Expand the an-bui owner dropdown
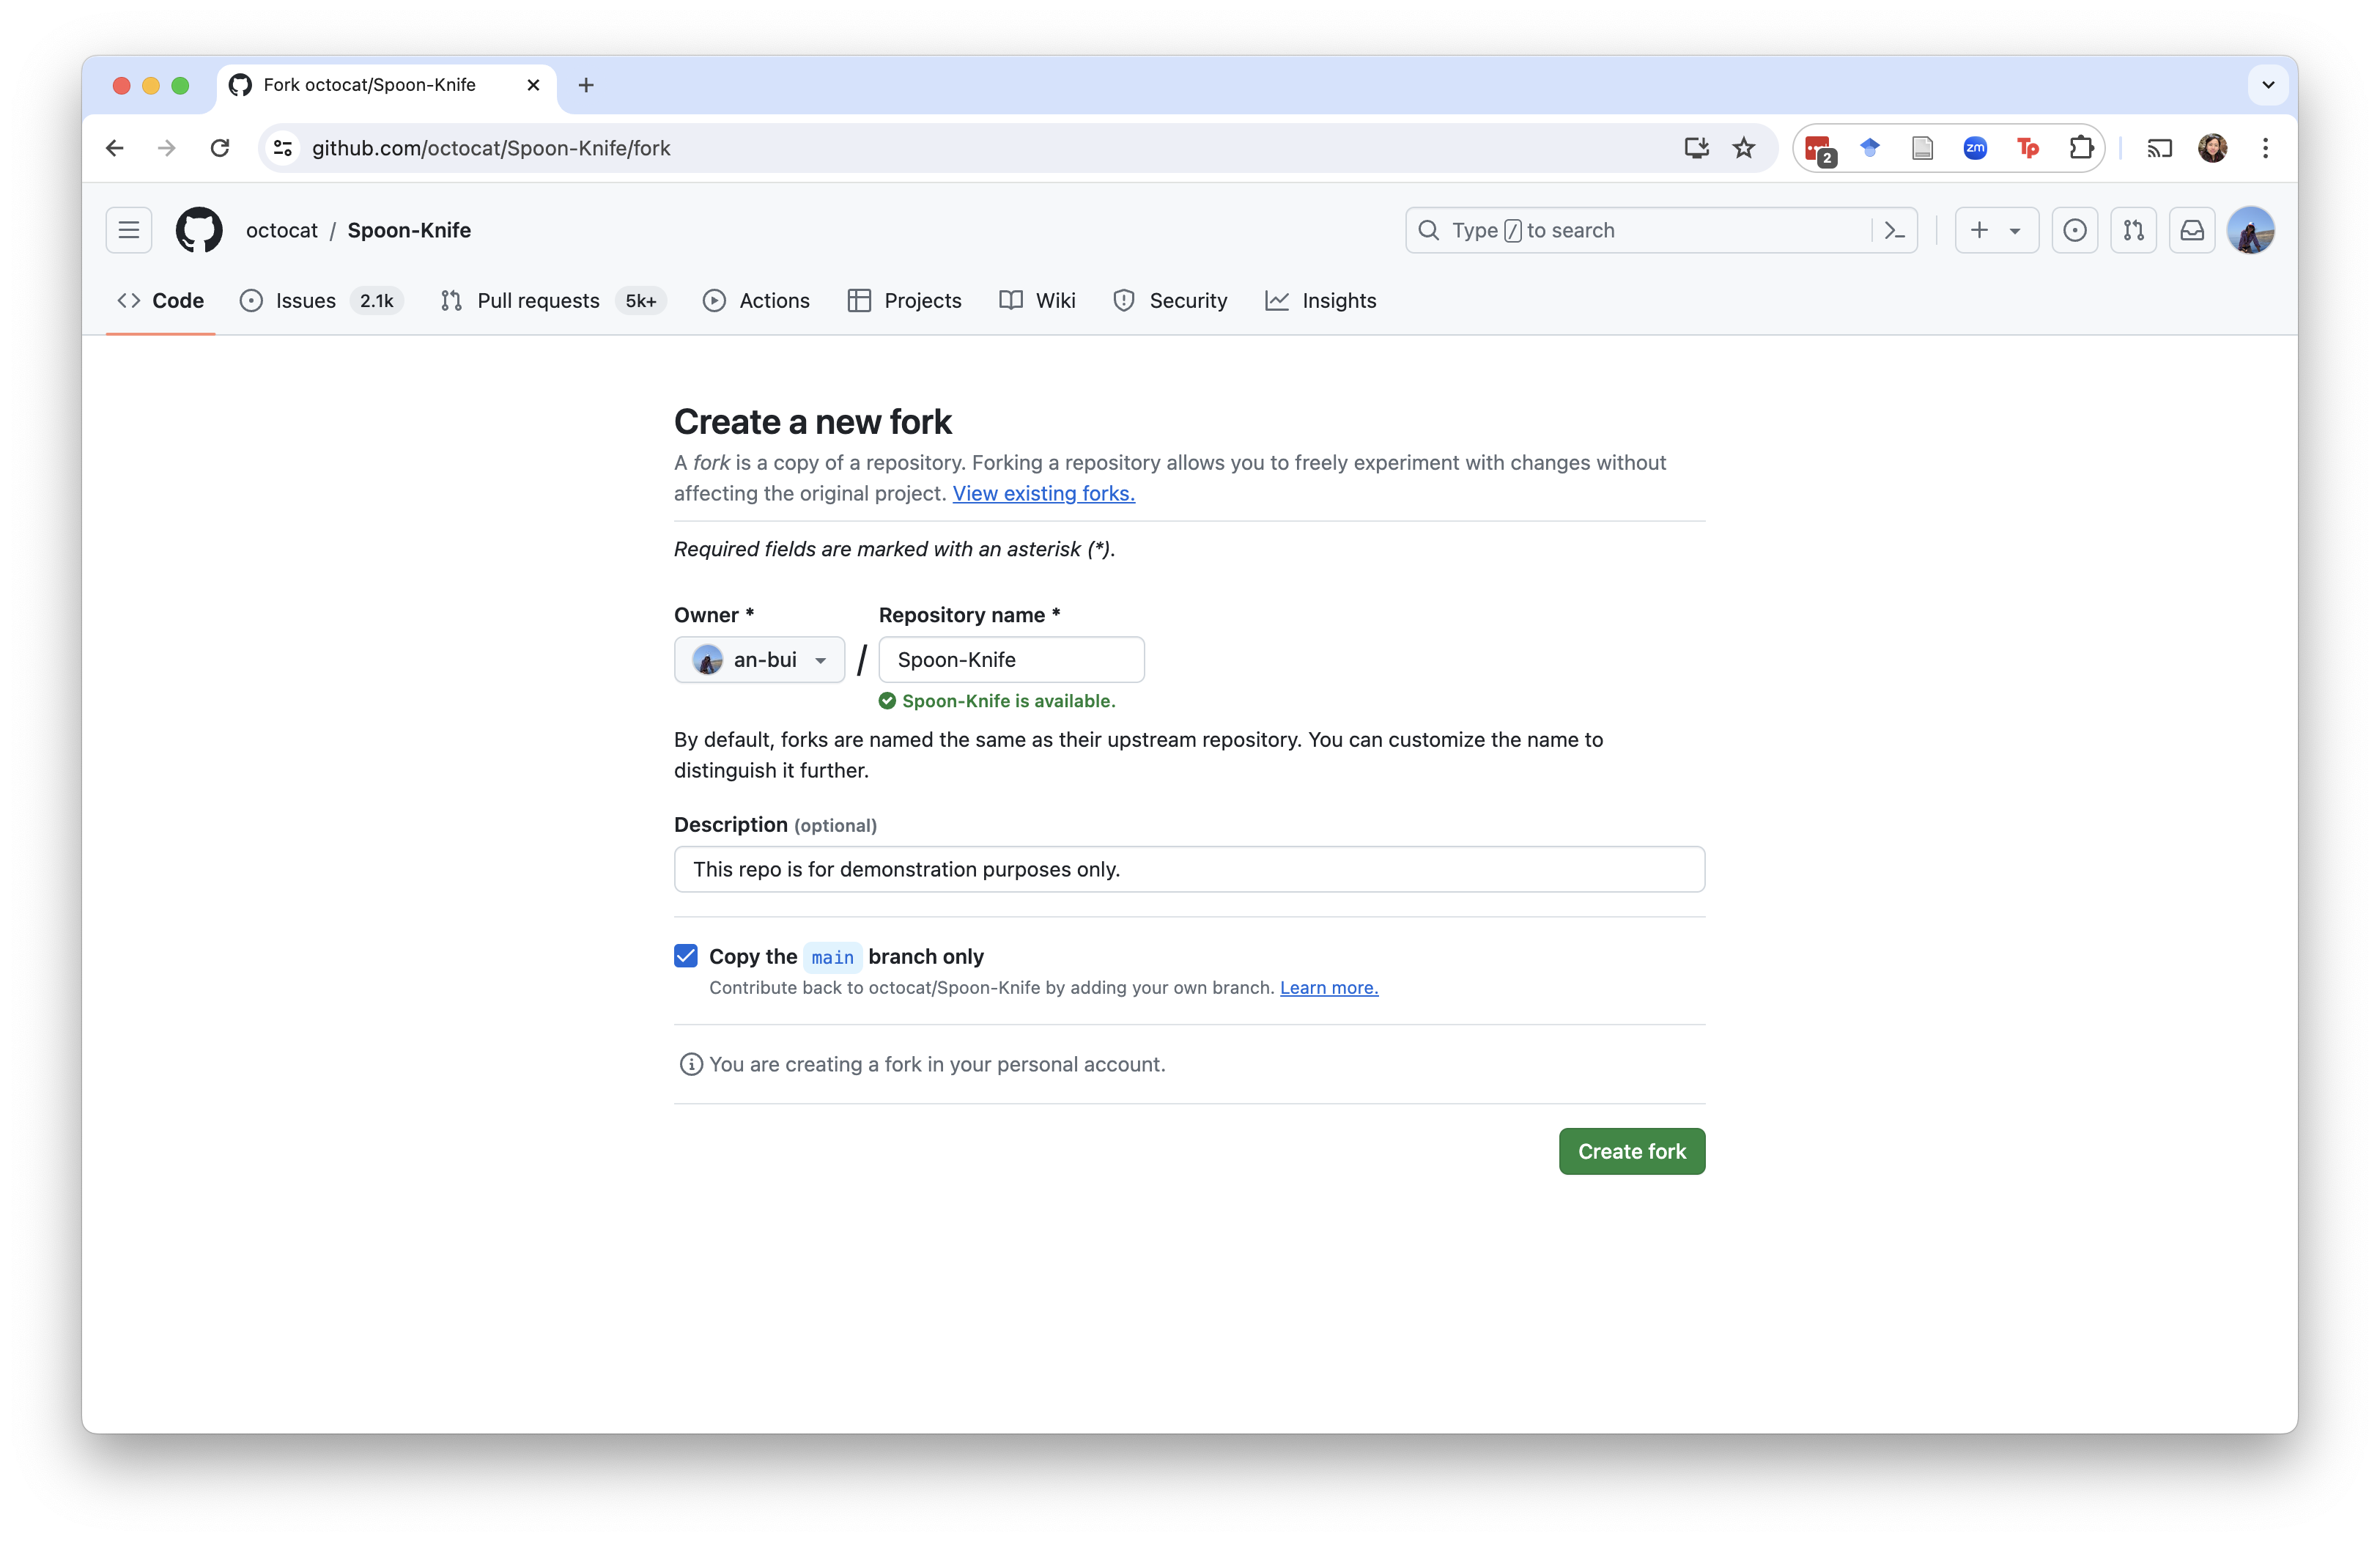The width and height of the screenshot is (2380, 1542). click(x=759, y=660)
